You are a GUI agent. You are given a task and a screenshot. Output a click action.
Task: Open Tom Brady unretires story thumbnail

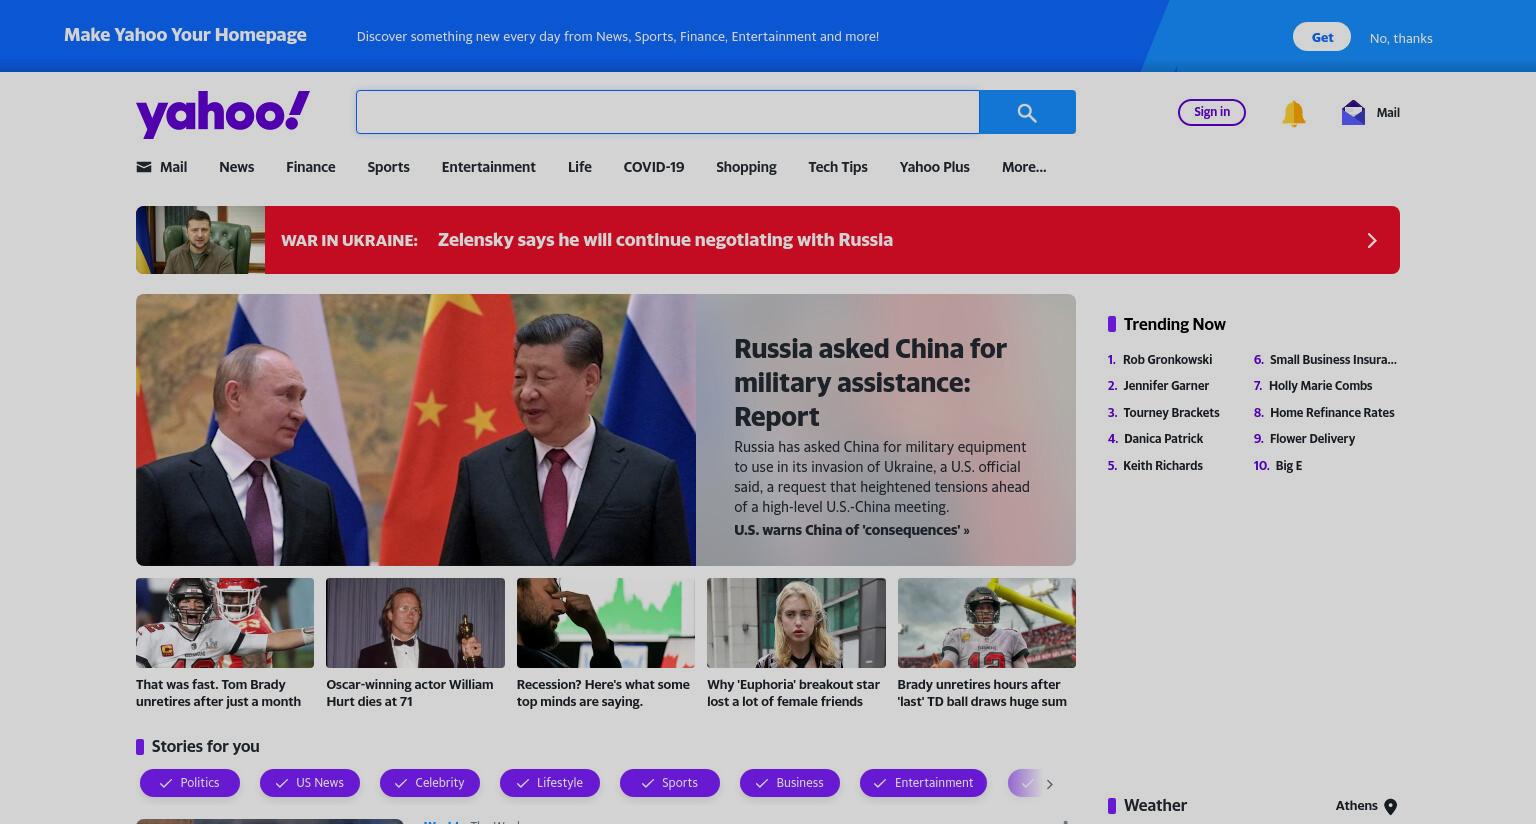(225, 623)
